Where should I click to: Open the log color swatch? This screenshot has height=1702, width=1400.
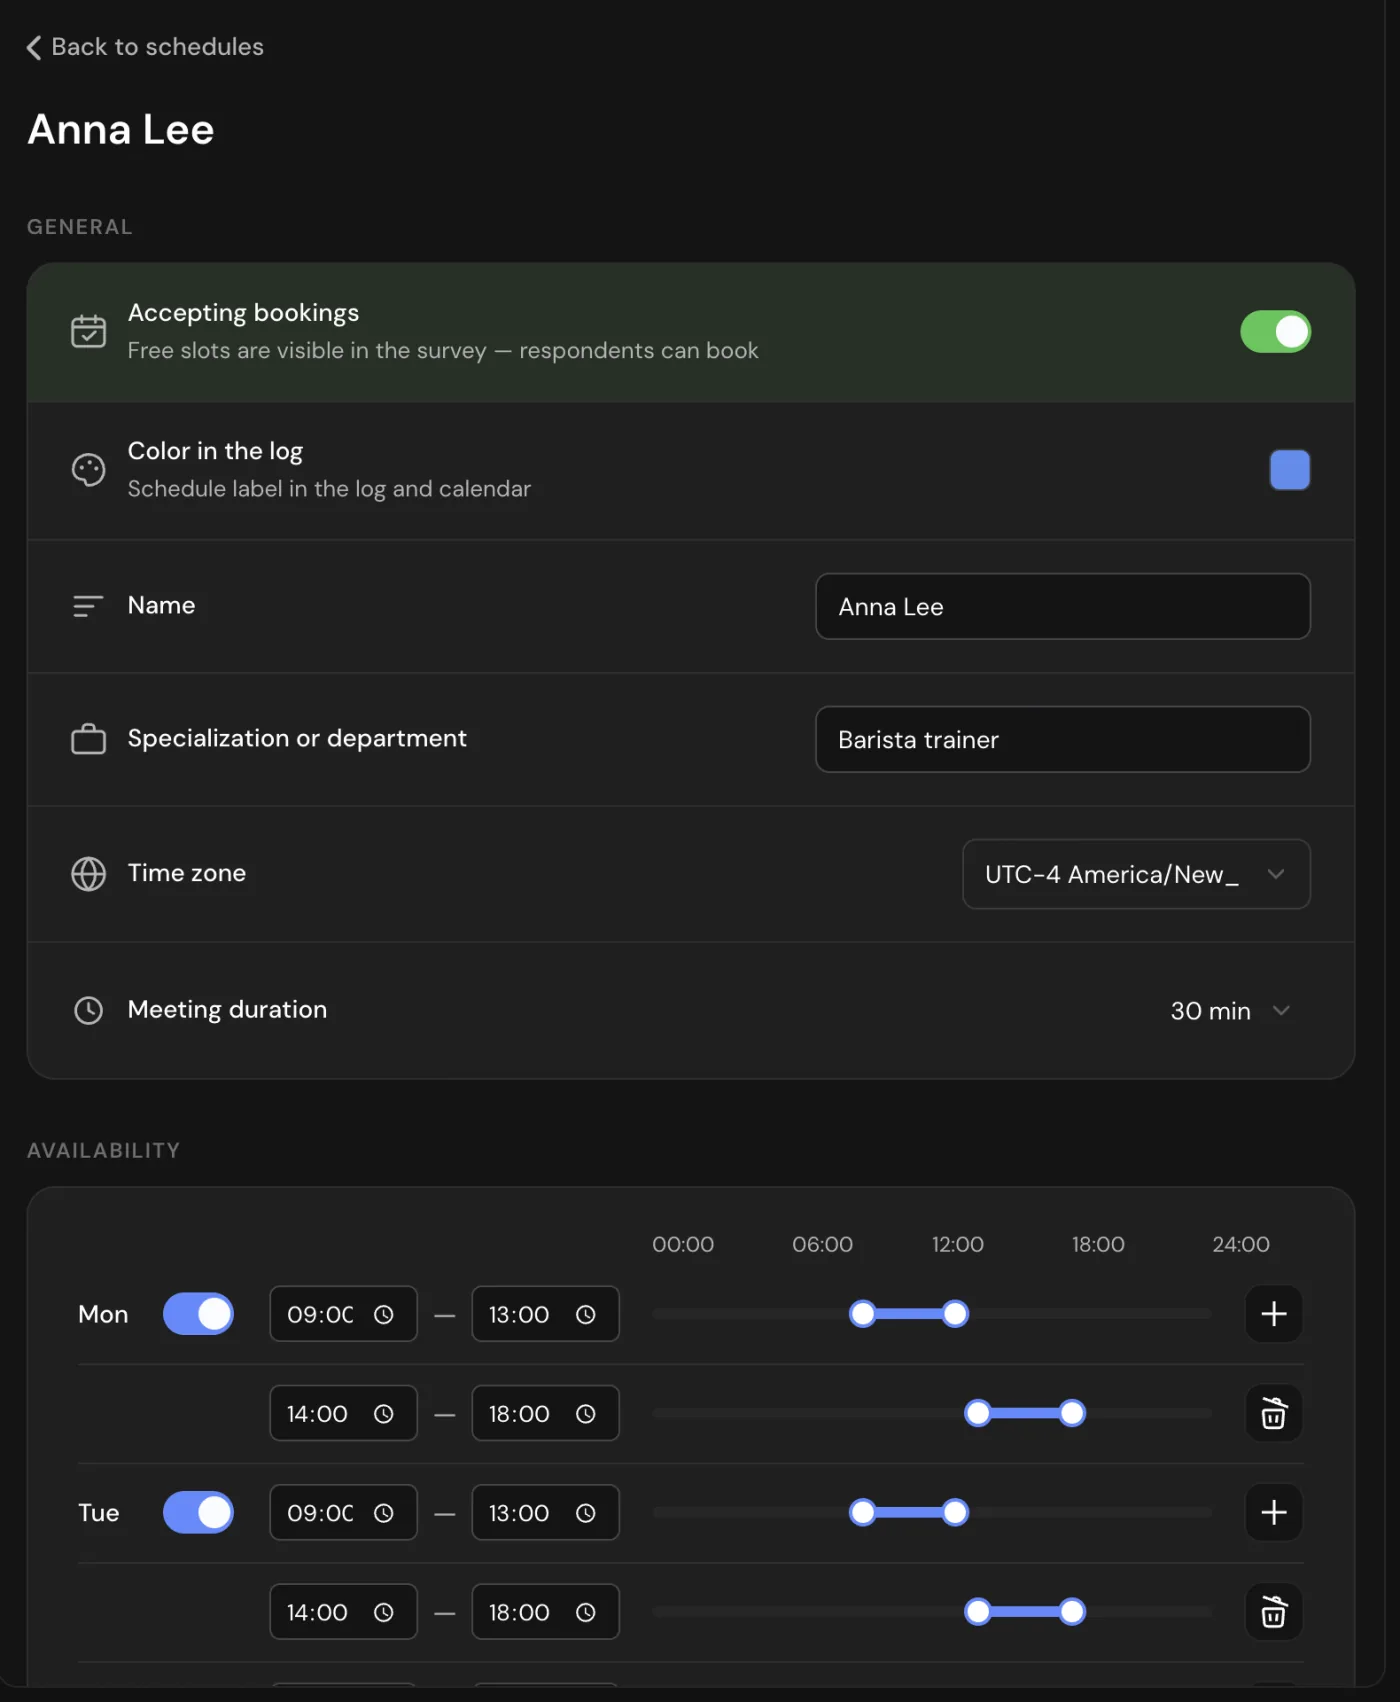click(x=1289, y=470)
